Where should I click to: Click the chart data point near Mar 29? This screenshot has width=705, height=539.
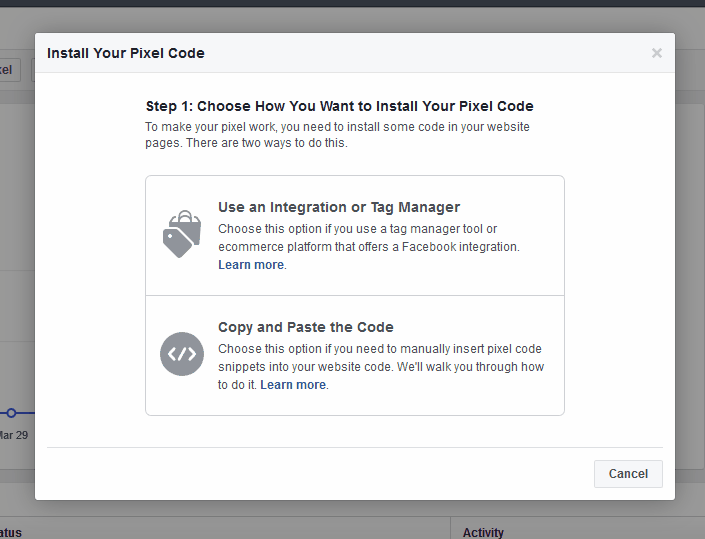[x=11, y=413]
